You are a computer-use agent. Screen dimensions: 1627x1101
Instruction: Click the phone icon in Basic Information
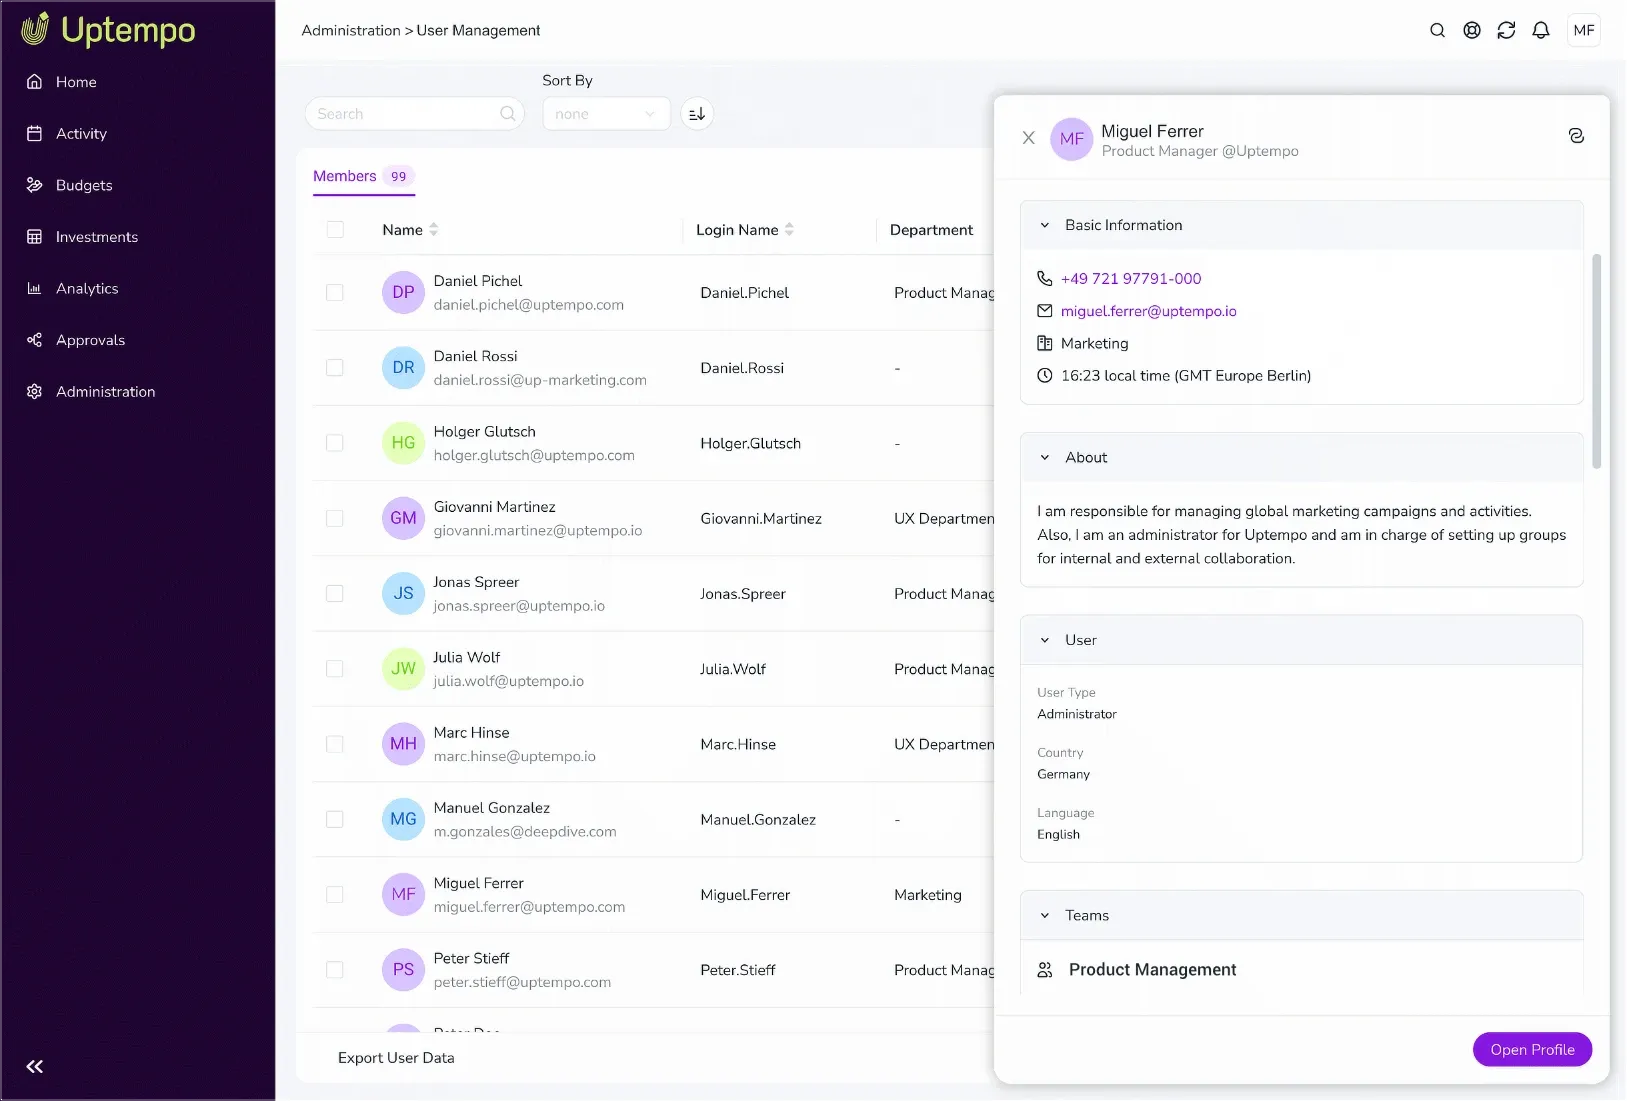1044,279
